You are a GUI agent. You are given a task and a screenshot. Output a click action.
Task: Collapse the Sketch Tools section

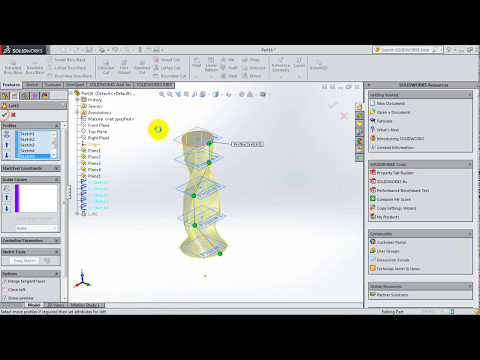tap(56, 252)
